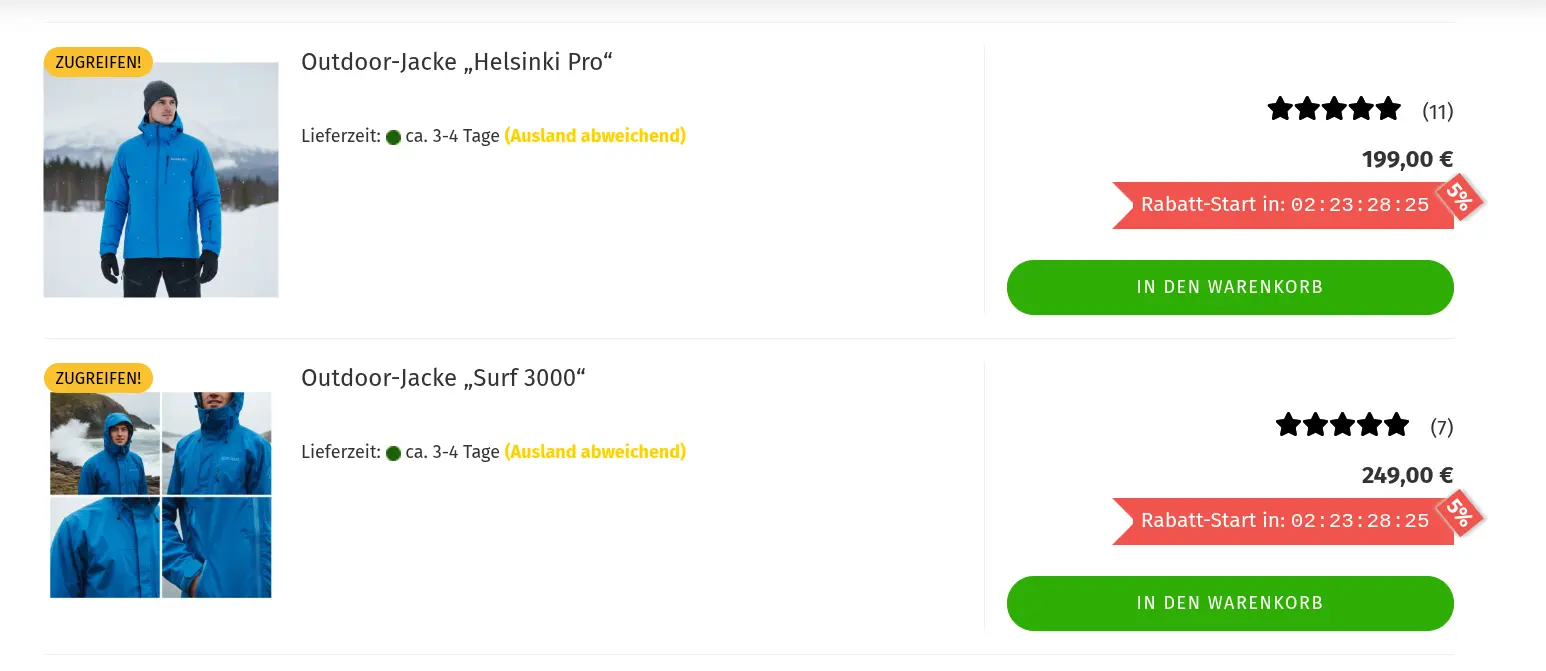Open the Surf 3000 product image collage
This screenshot has height=671, width=1546.
click(161, 495)
